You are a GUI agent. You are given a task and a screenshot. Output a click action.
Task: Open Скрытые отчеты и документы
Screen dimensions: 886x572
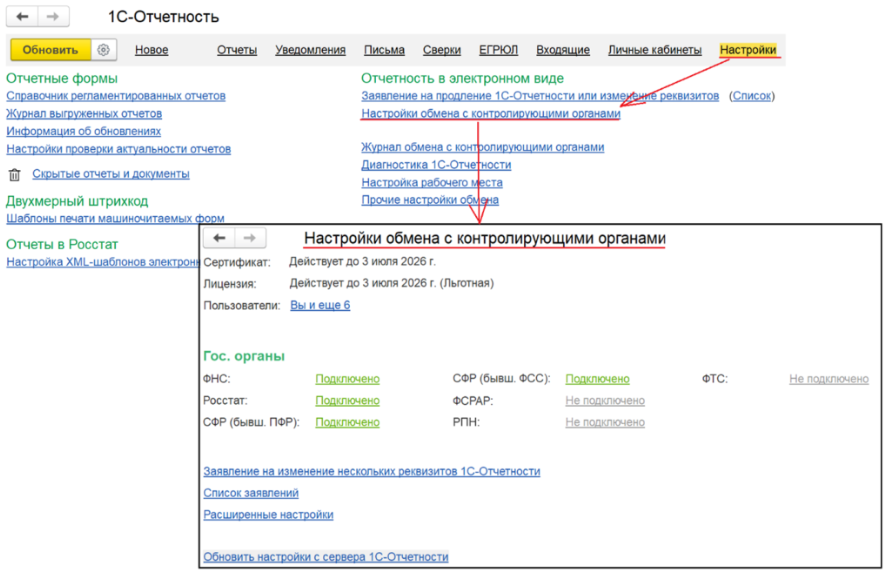111,174
